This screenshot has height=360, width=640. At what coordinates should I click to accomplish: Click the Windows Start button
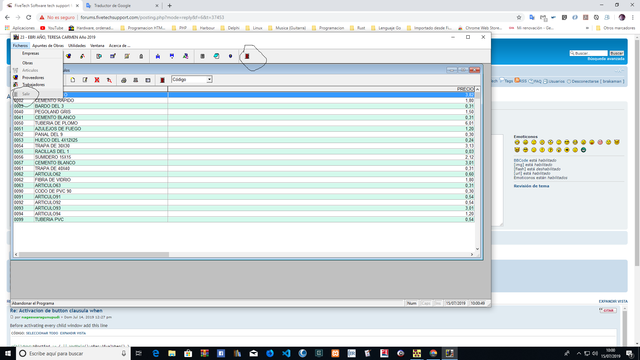point(8,353)
